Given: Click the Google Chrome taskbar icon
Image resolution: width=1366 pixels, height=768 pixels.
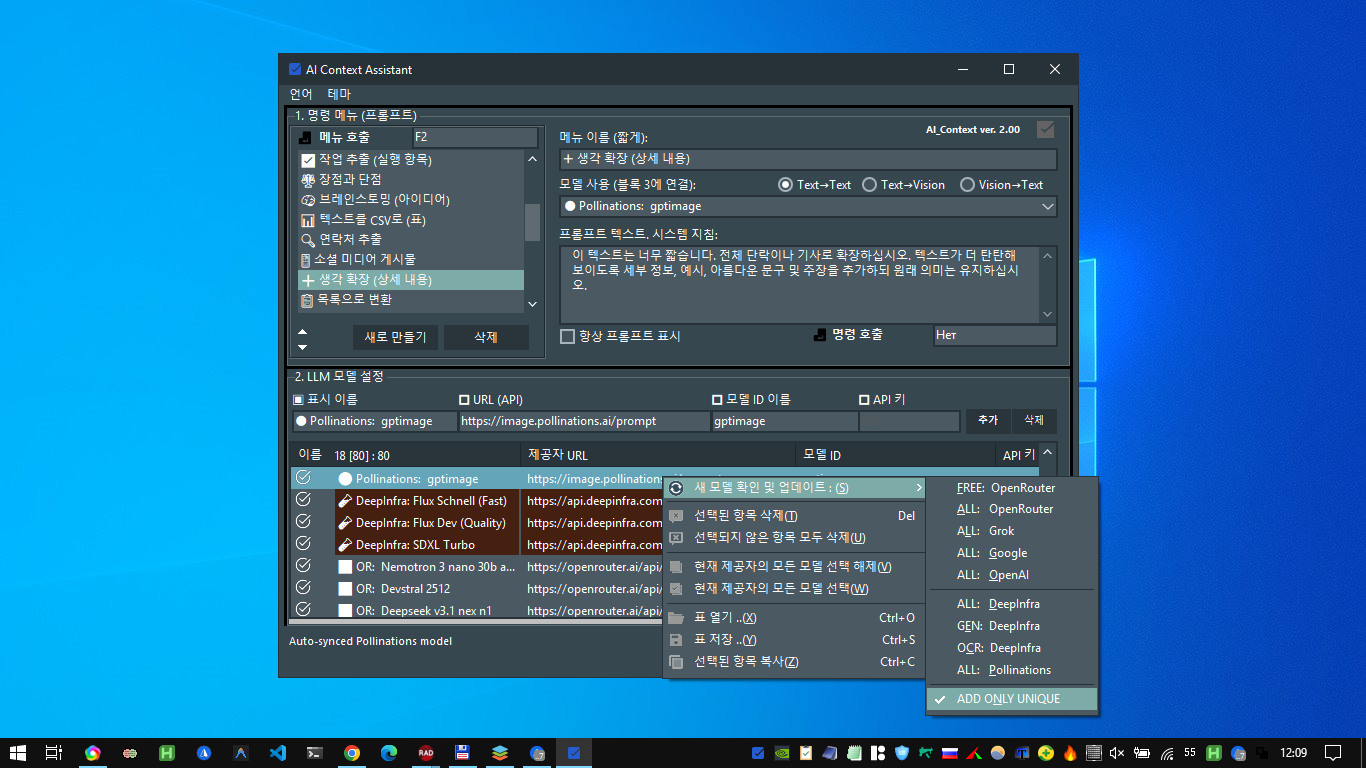Looking at the screenshot, I should tap(352, 753).
